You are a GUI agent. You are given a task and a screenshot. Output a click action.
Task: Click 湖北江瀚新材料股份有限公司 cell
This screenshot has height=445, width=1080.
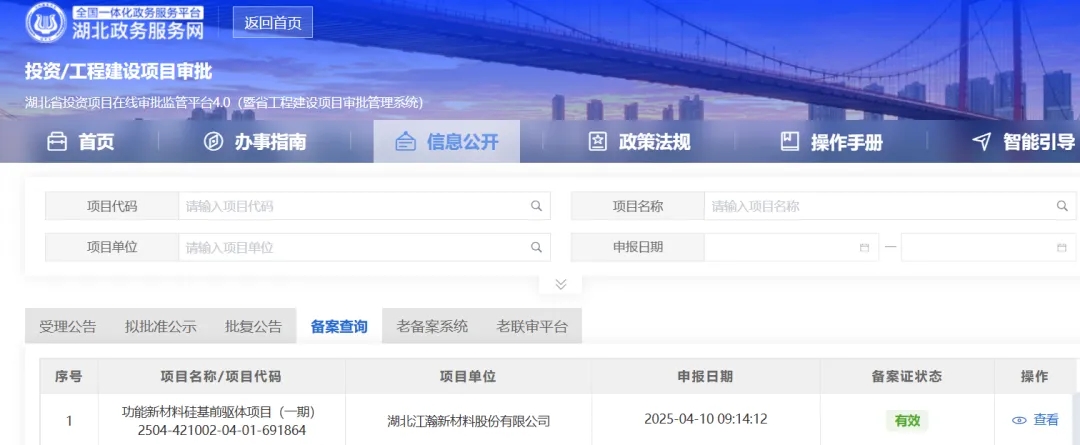468,421
